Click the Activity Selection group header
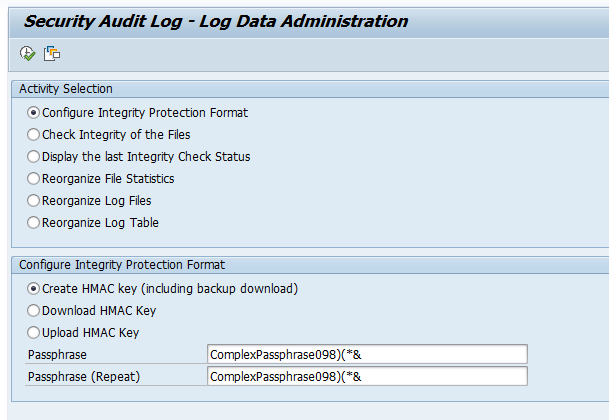609x420 pixels. [x=66, y=89]
